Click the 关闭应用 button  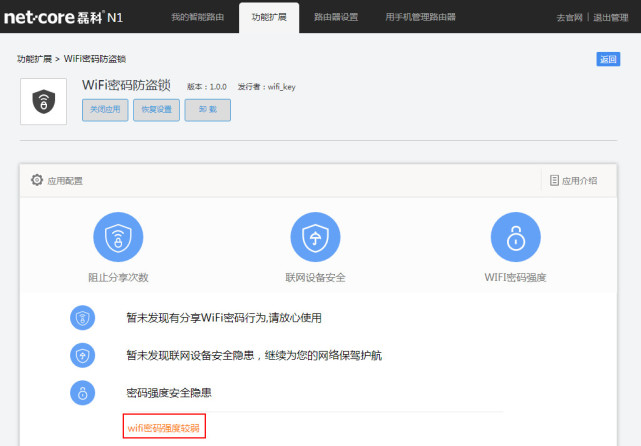(105, 110)
